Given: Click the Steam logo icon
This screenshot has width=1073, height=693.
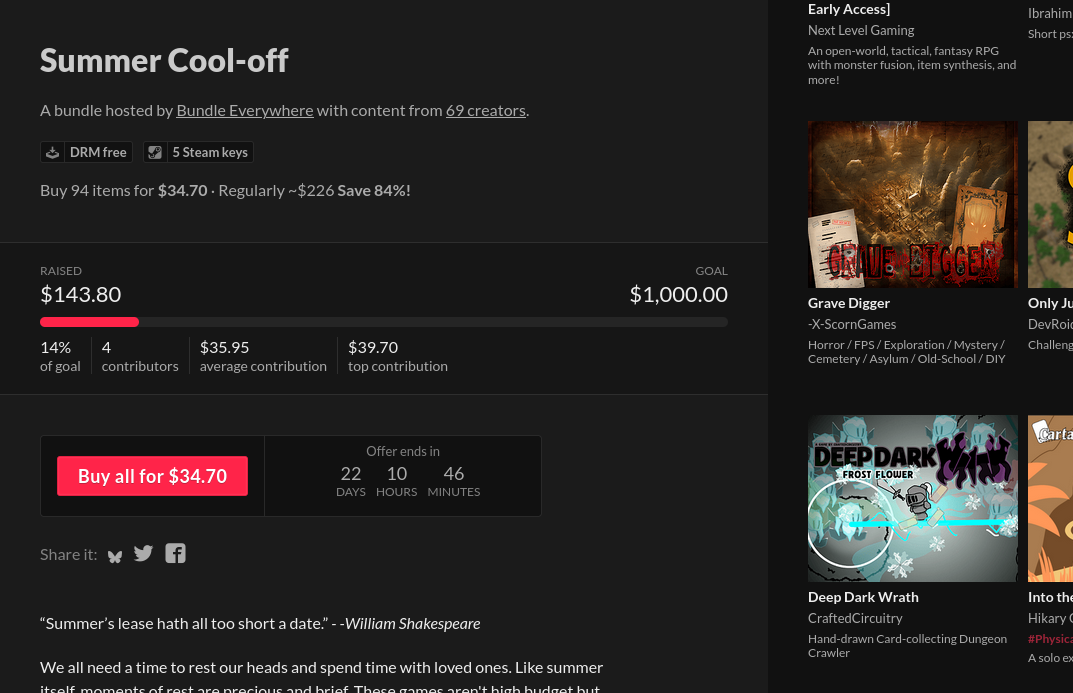Looking at the screenshot, I should (x=155, y=152).
